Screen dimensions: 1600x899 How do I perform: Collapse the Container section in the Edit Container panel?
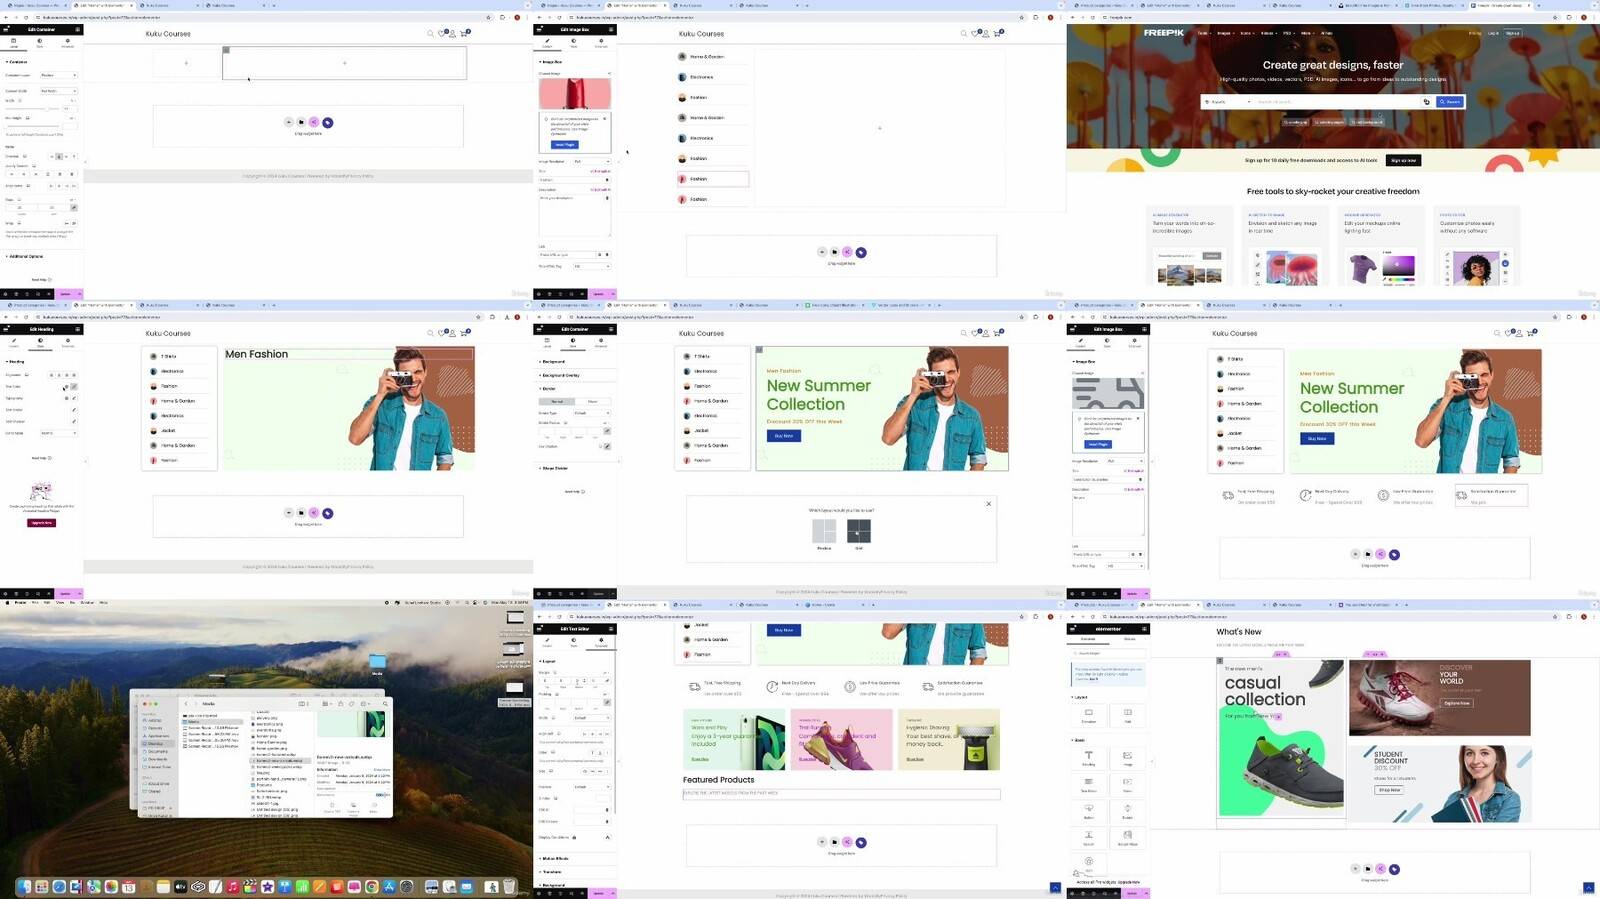pyautogui.click(x=17, y=62)
